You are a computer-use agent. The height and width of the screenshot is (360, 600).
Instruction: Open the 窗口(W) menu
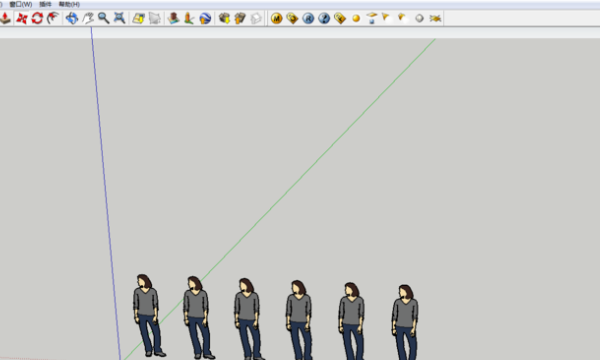21,4
